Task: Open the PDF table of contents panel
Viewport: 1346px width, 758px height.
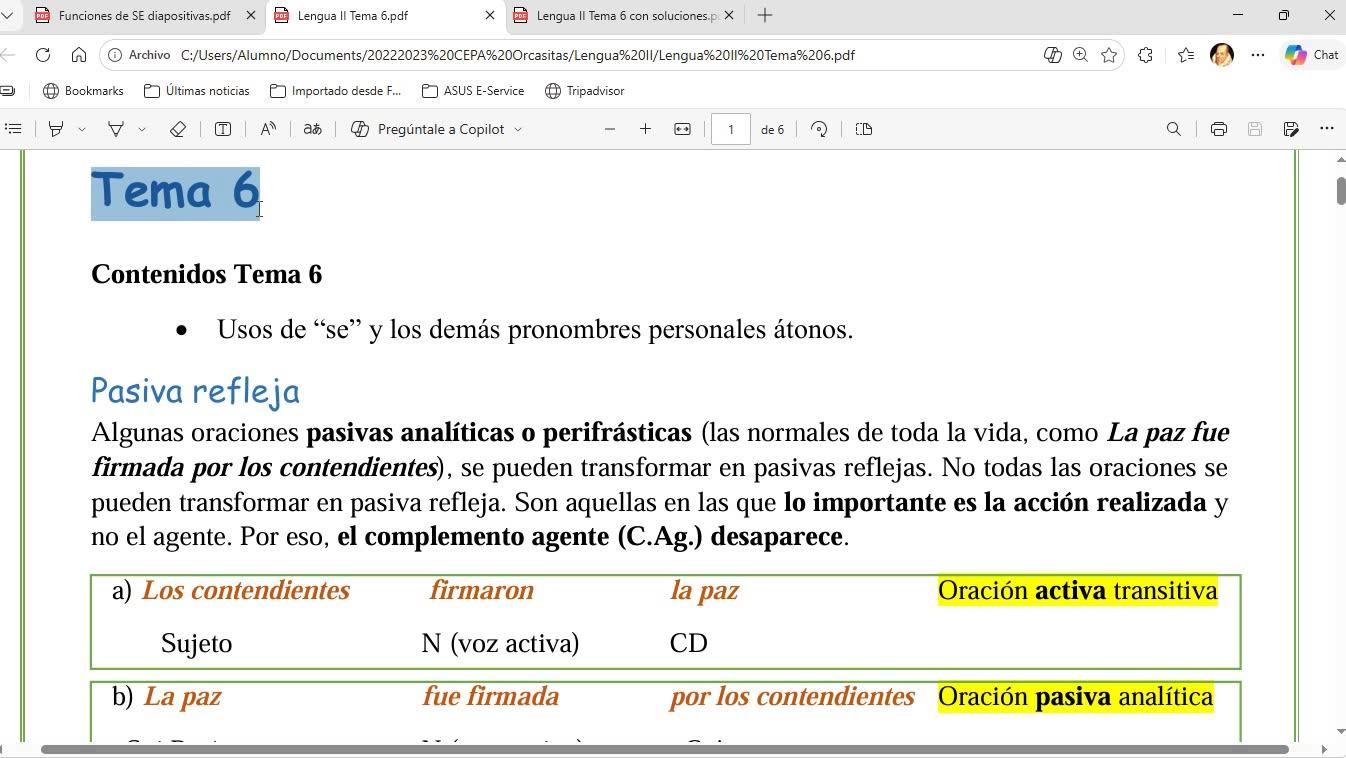Action: coord(13,129)
